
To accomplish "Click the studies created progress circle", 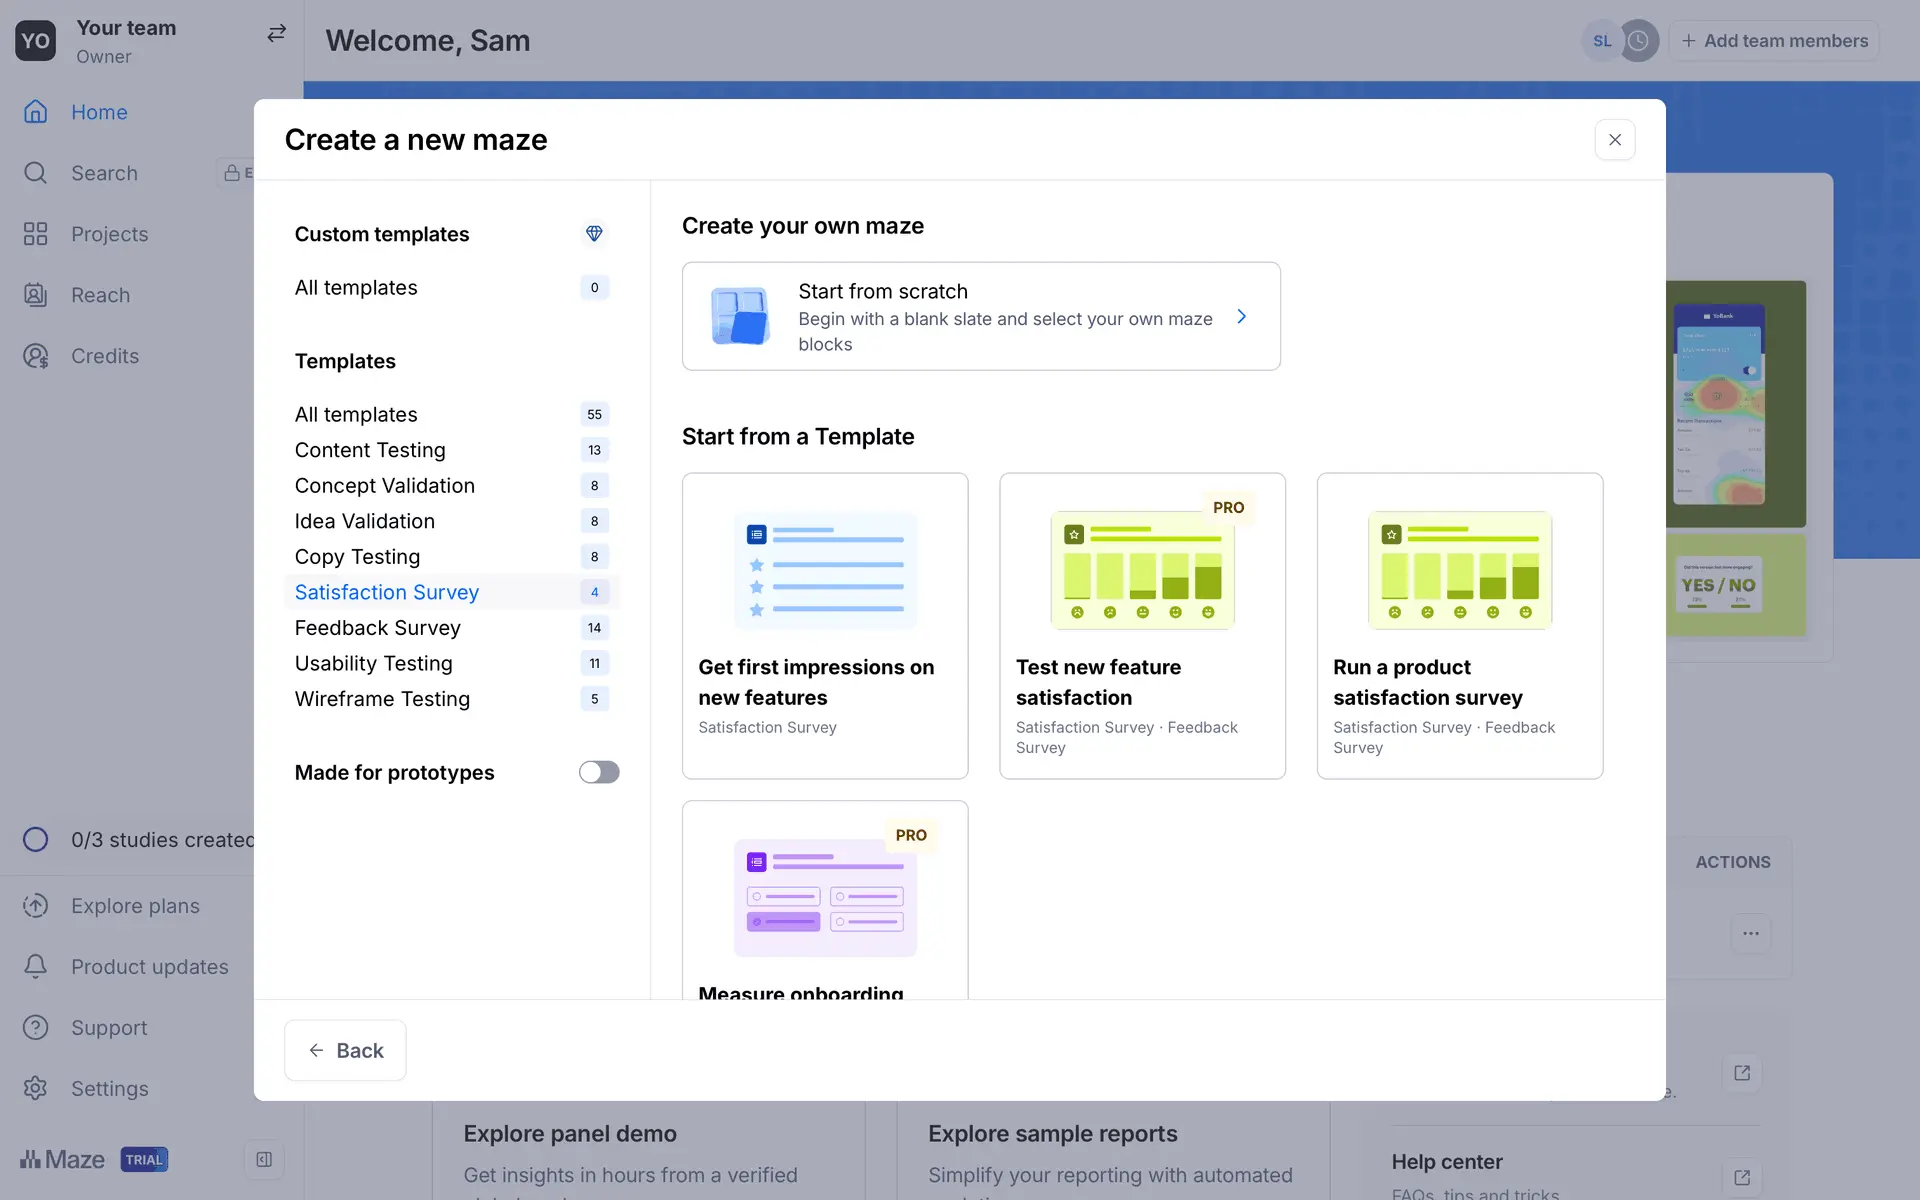I will pyautogui.click(x=36, y=840).
